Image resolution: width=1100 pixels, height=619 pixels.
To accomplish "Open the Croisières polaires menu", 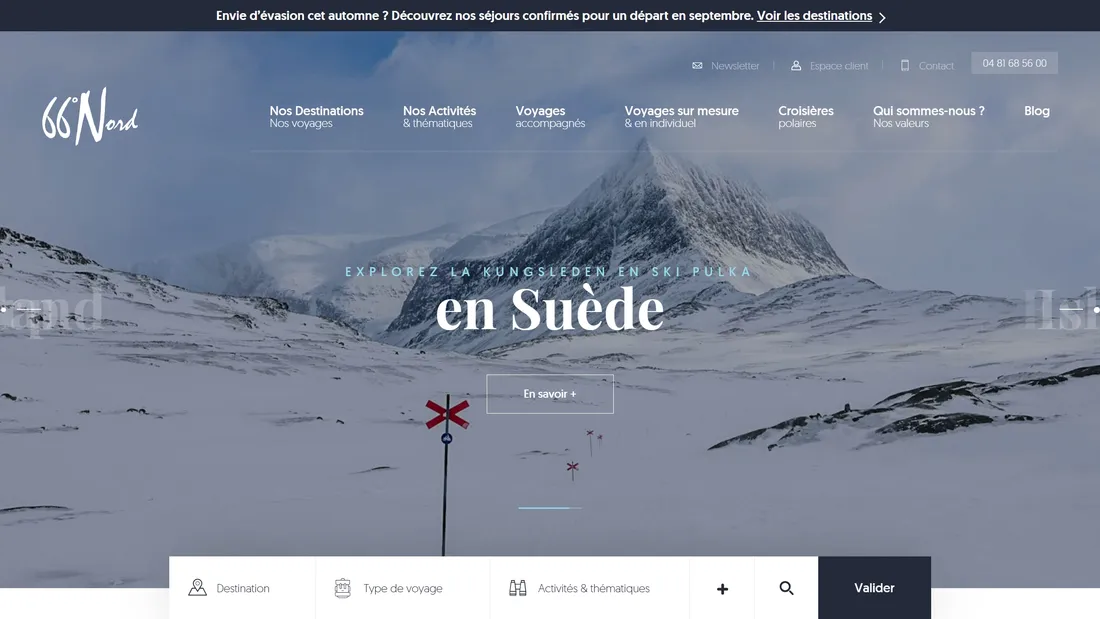I will [805, 117].
